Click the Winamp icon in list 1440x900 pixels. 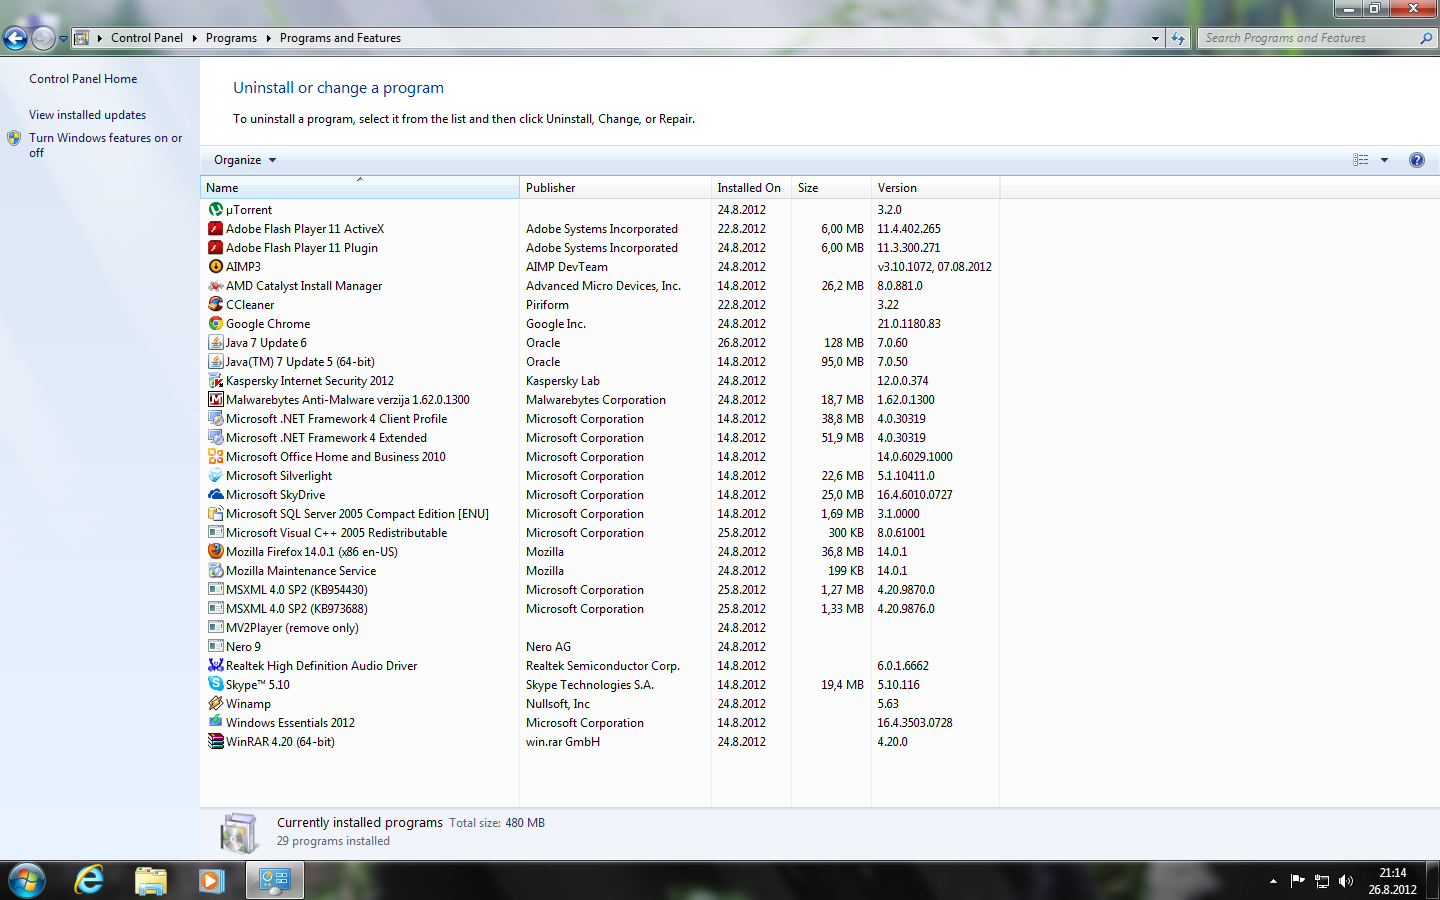215,704
